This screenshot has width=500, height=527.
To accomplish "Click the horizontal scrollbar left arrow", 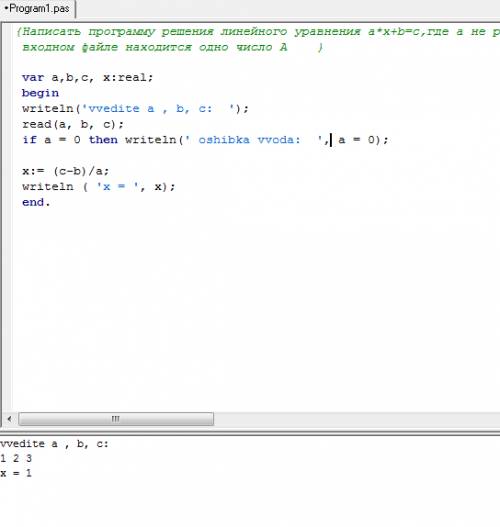I will [x=9, y=419].
